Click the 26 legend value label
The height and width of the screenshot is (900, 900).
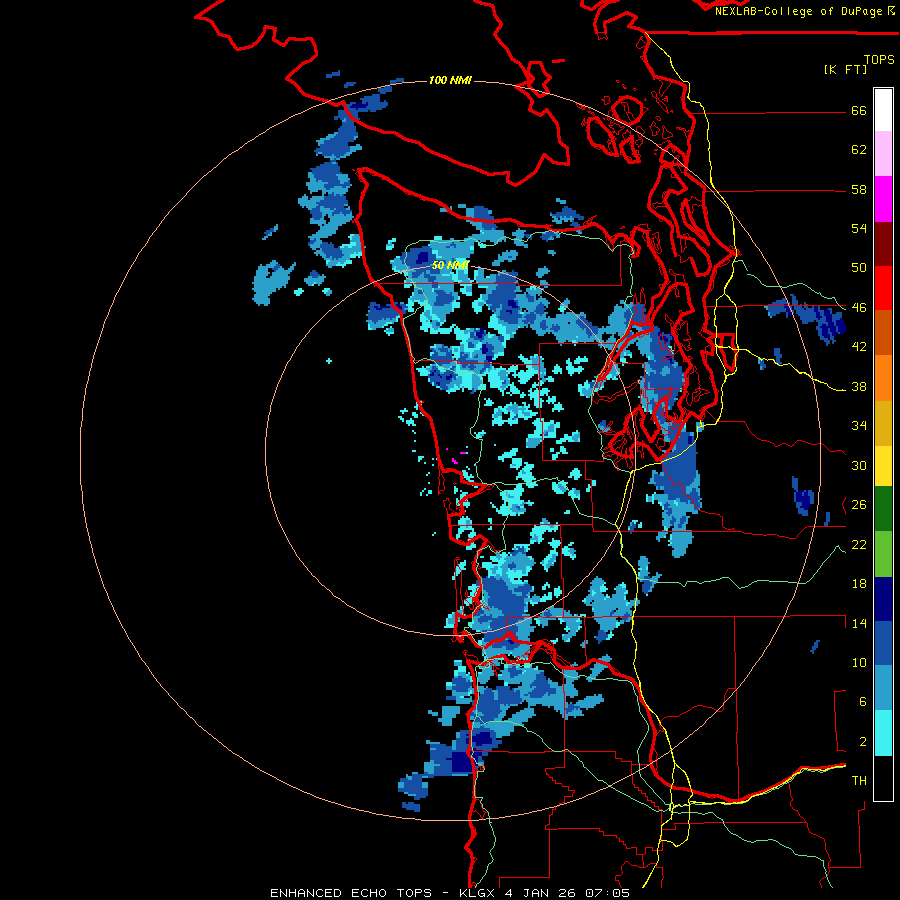[x=859, y=505]
